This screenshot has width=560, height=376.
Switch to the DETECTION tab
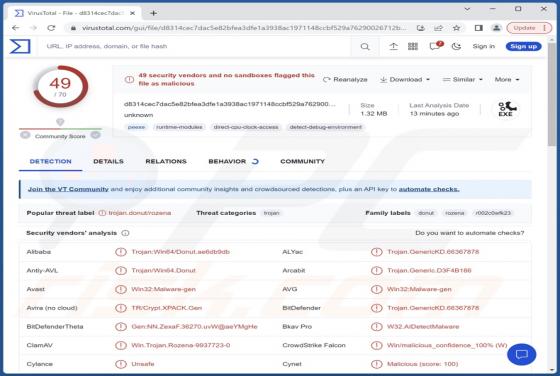pos(50,161)
